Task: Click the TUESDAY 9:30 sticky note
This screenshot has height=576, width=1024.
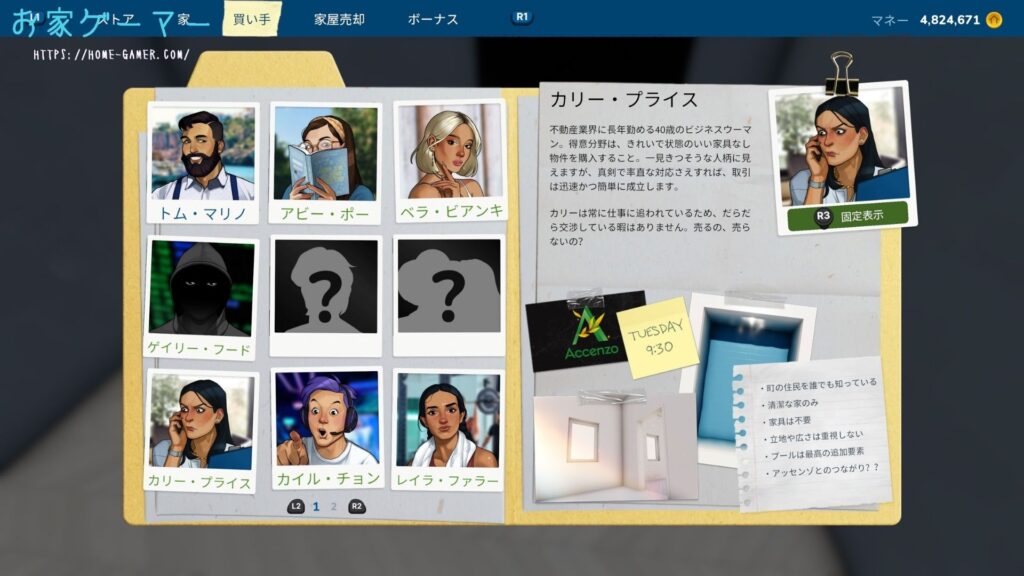Action: click(x=657, y=338)
